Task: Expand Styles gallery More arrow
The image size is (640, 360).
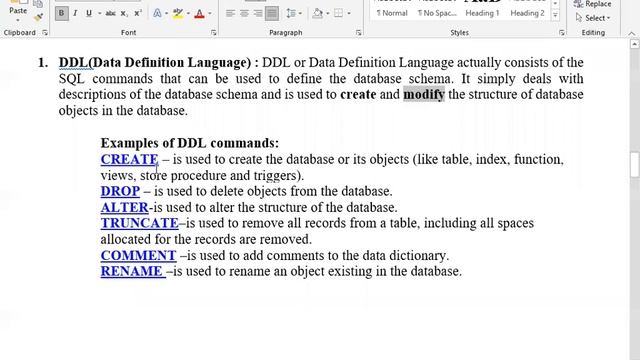Action: tap(555, 16)
